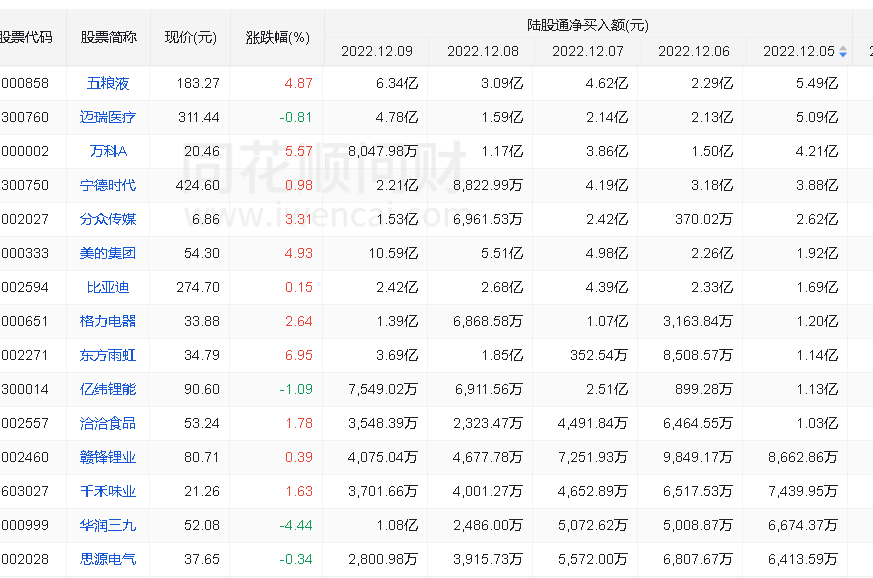Select stock code 300014
Viewport: 873px width, 578px height.
(24, 389)
